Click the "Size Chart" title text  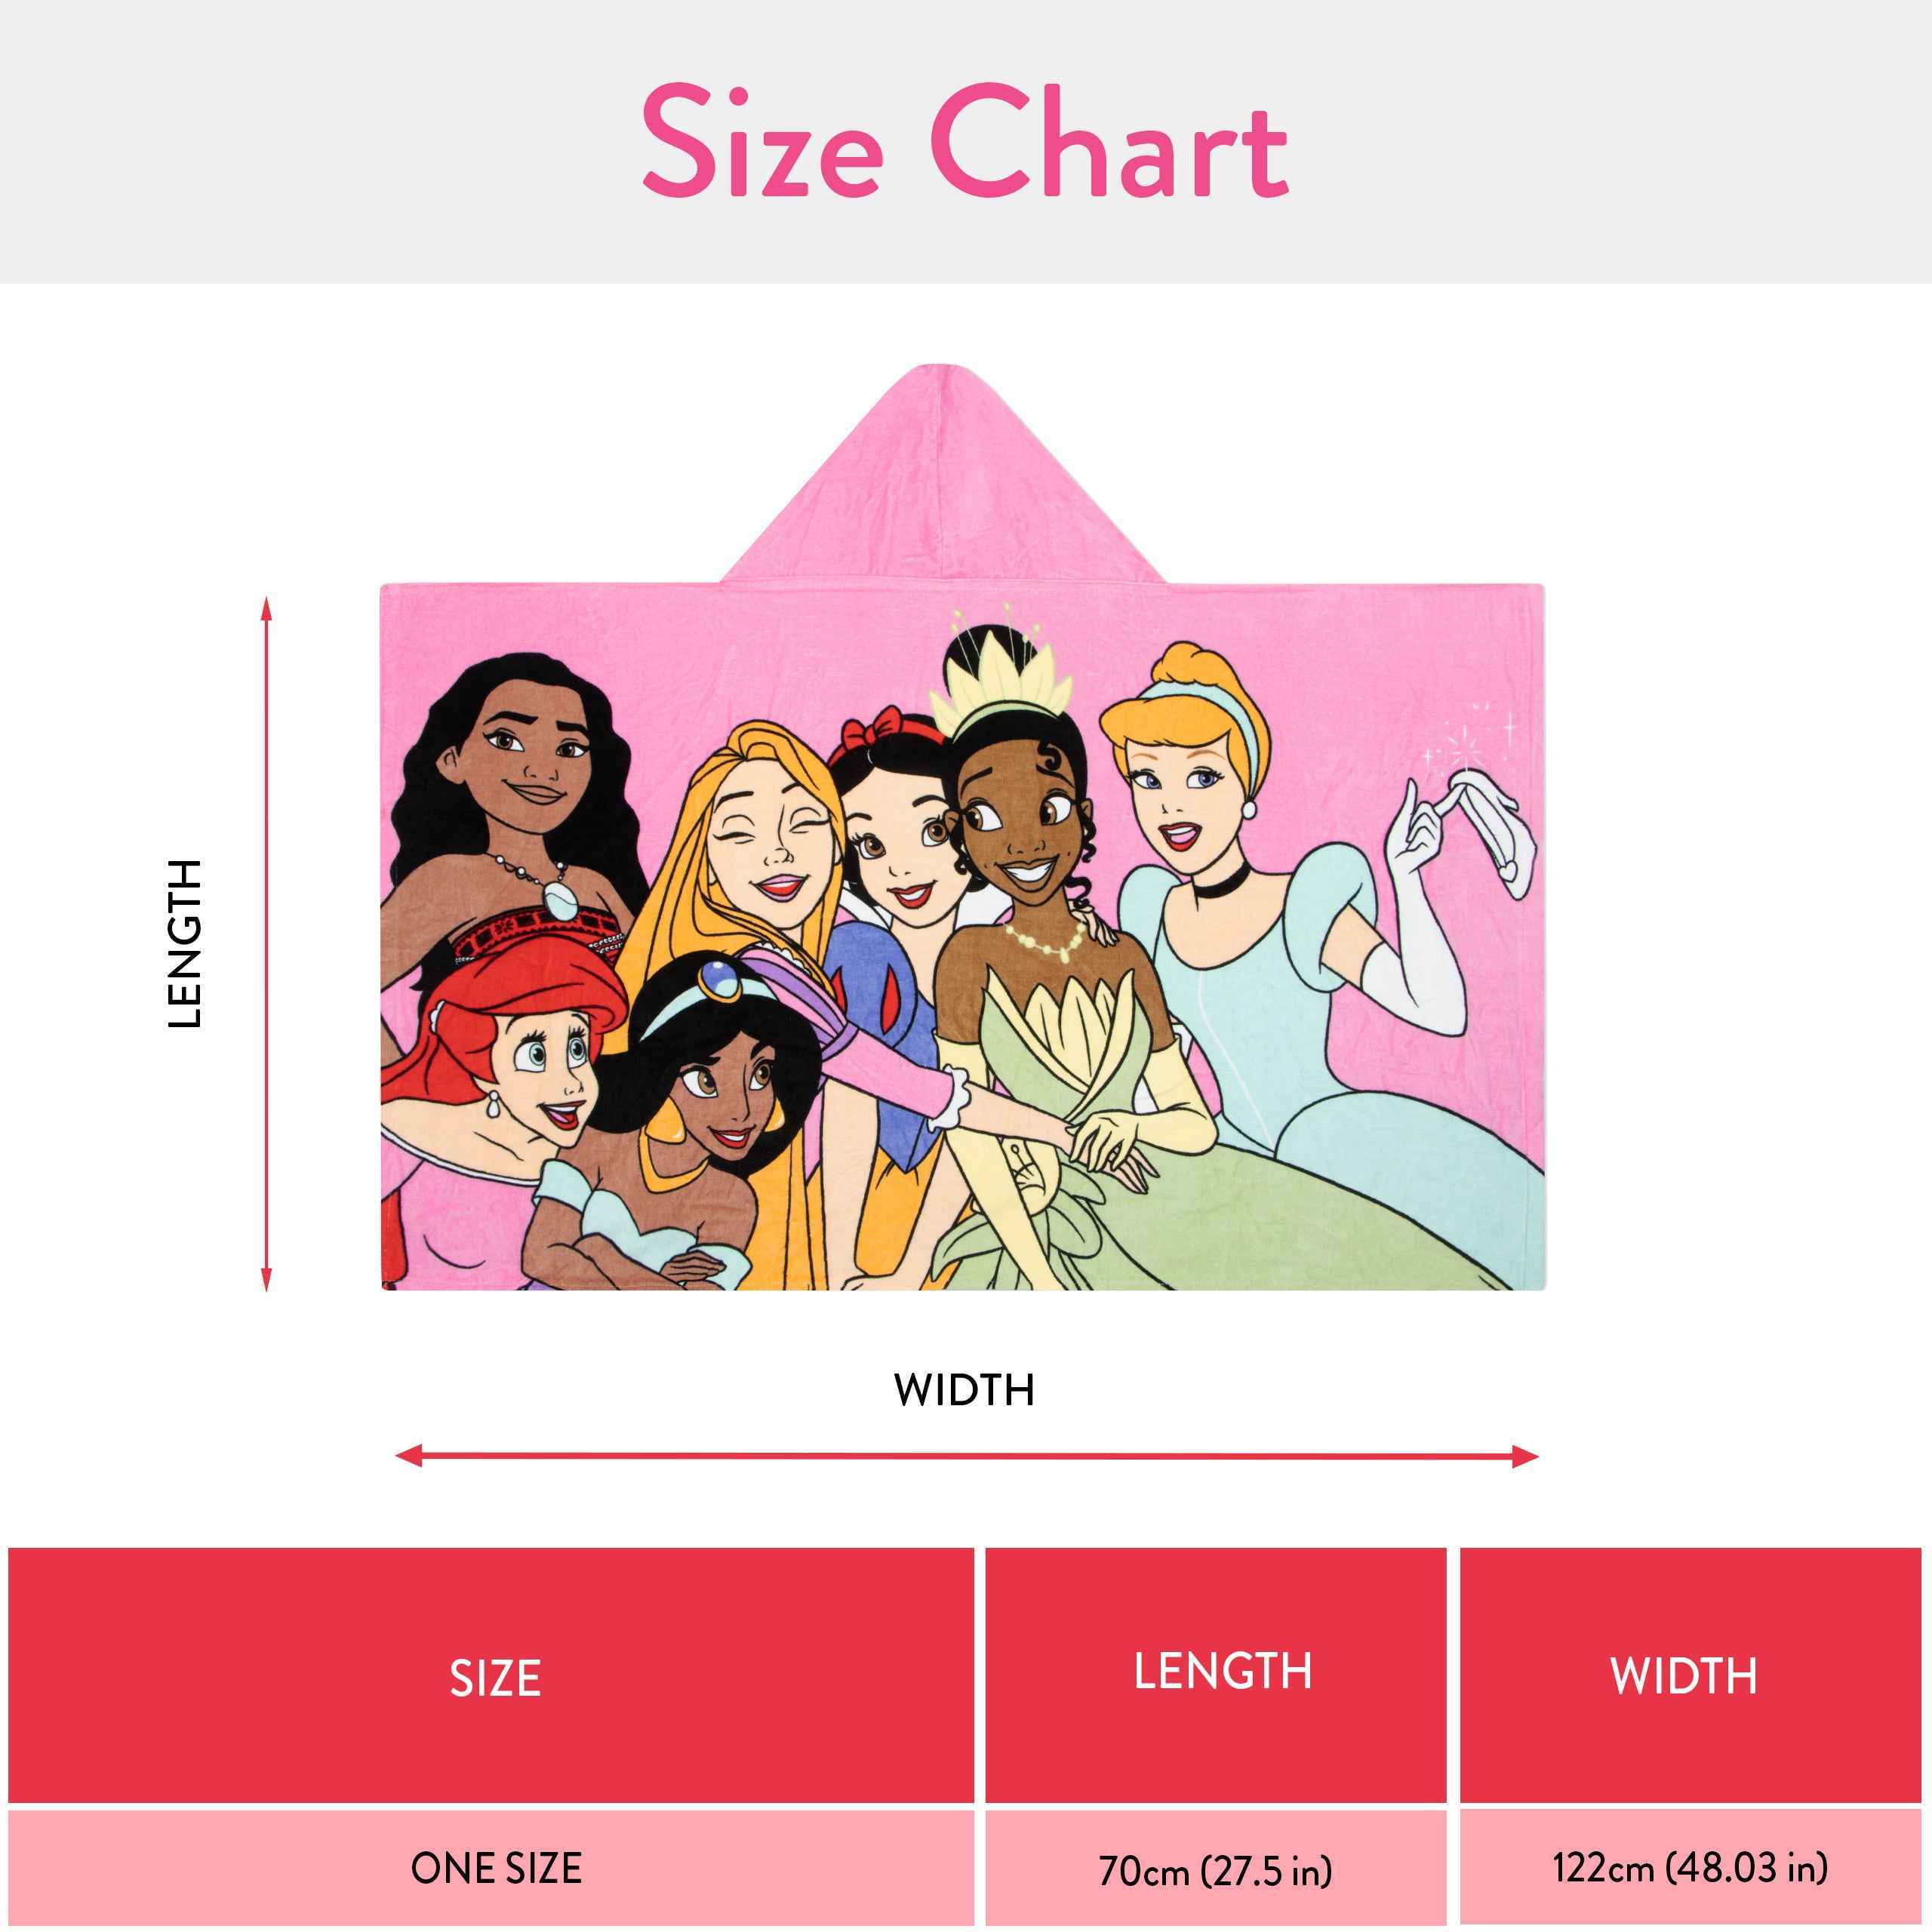(x=965, y=143)
